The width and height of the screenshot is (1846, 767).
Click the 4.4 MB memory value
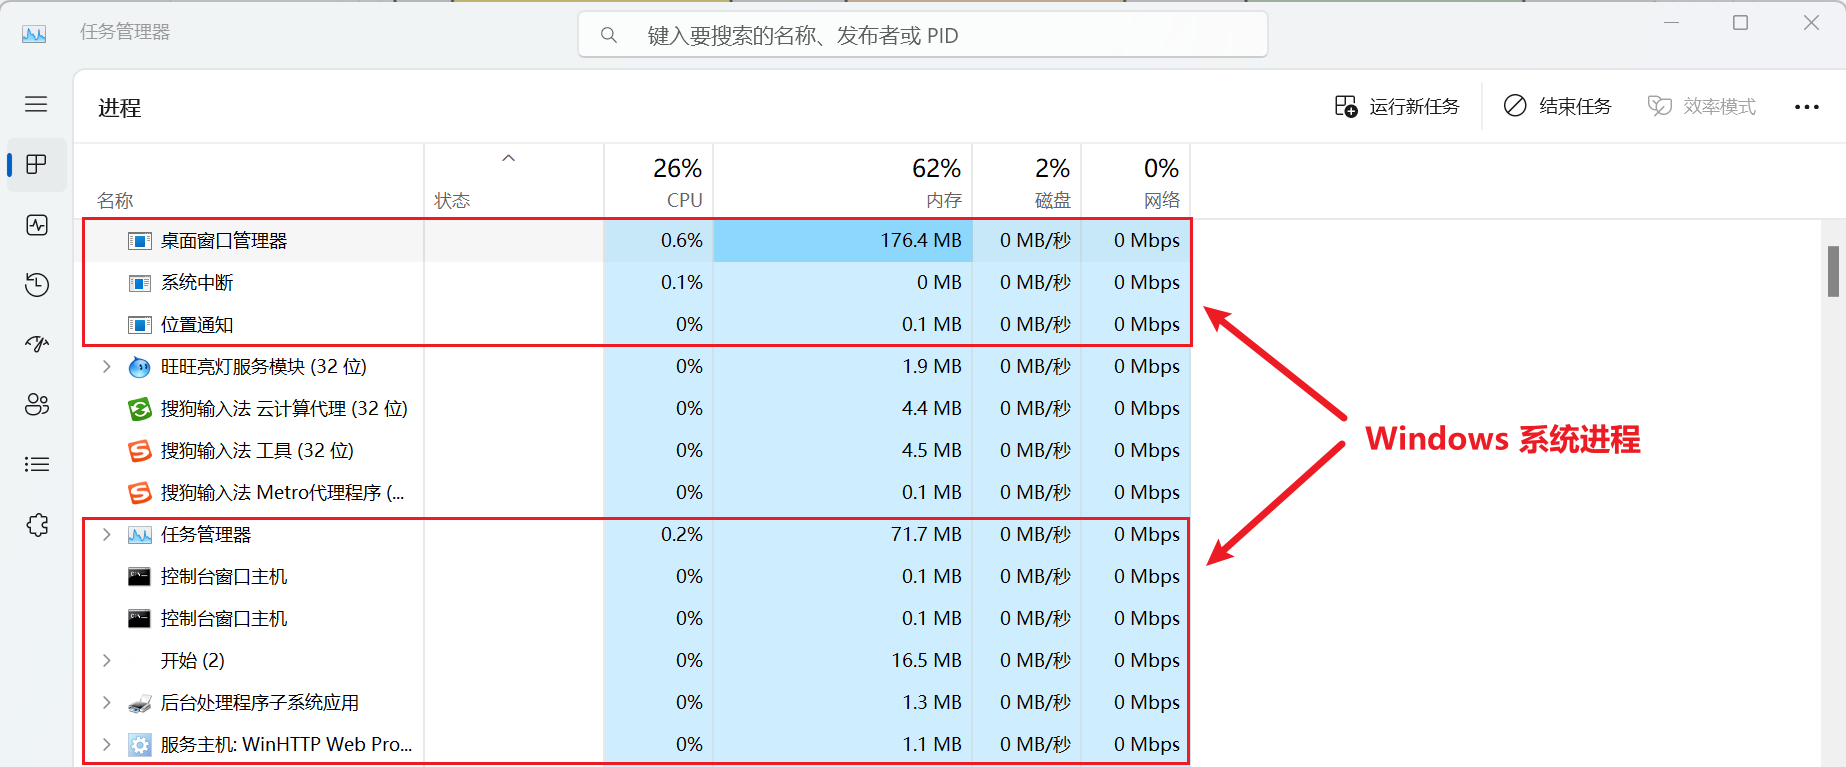(932, 409)
